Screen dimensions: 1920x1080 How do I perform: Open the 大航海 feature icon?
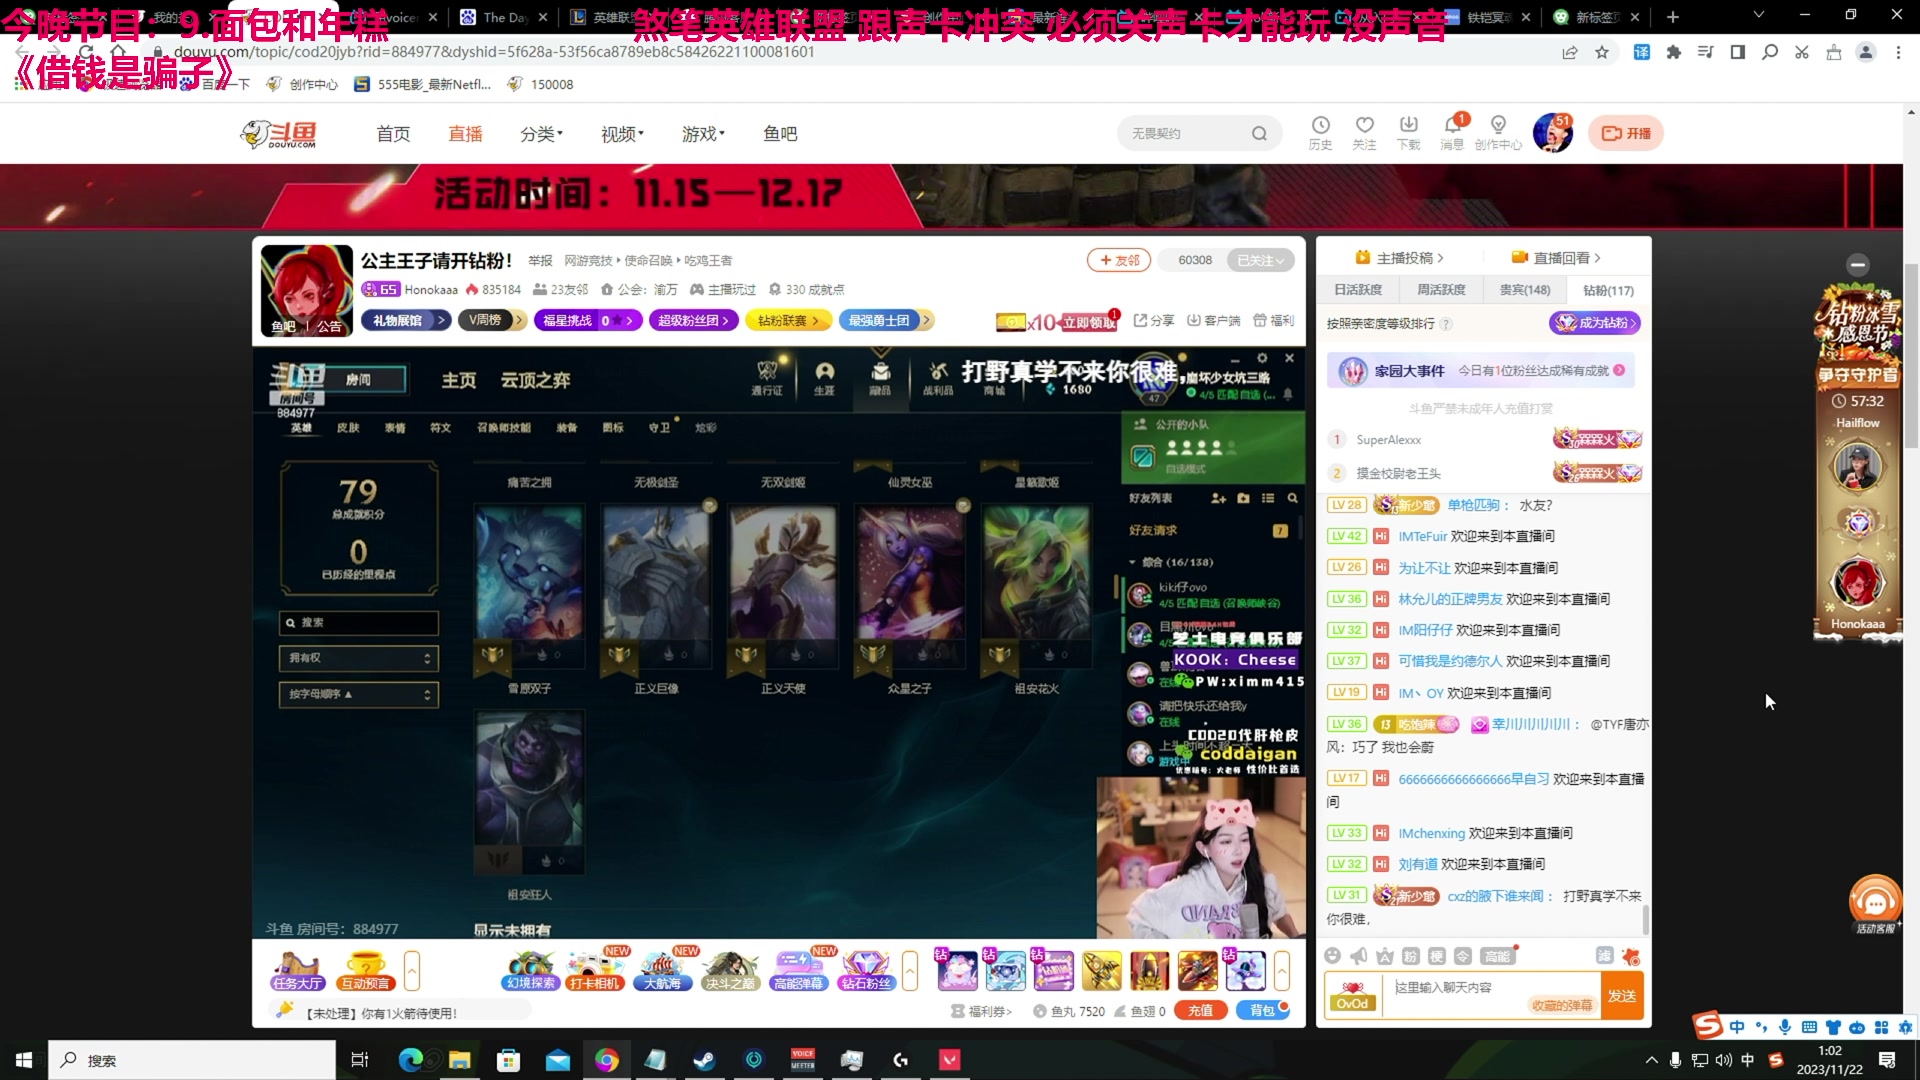[662, 970]
